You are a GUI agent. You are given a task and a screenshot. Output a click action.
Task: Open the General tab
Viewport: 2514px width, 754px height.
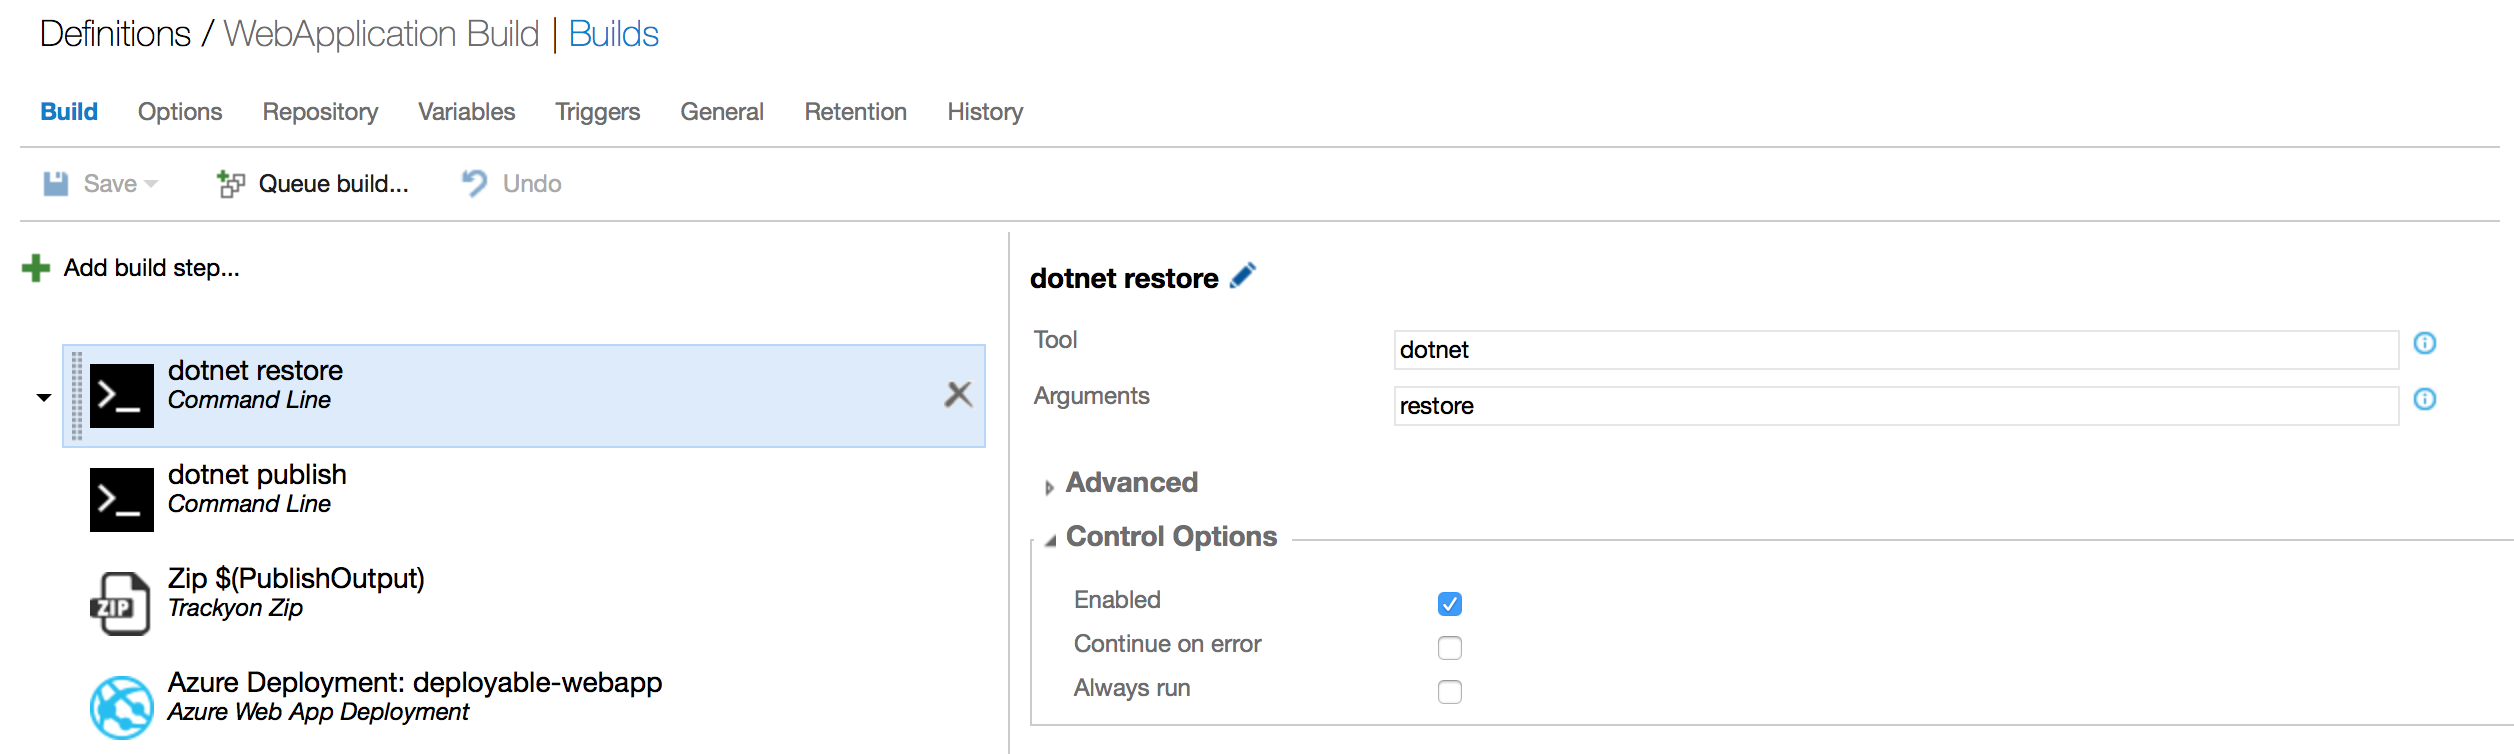tap(722, 112)
